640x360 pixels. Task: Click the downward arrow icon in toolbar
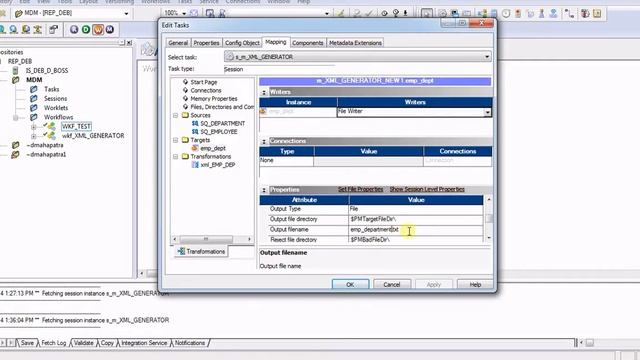coord(406,13)
